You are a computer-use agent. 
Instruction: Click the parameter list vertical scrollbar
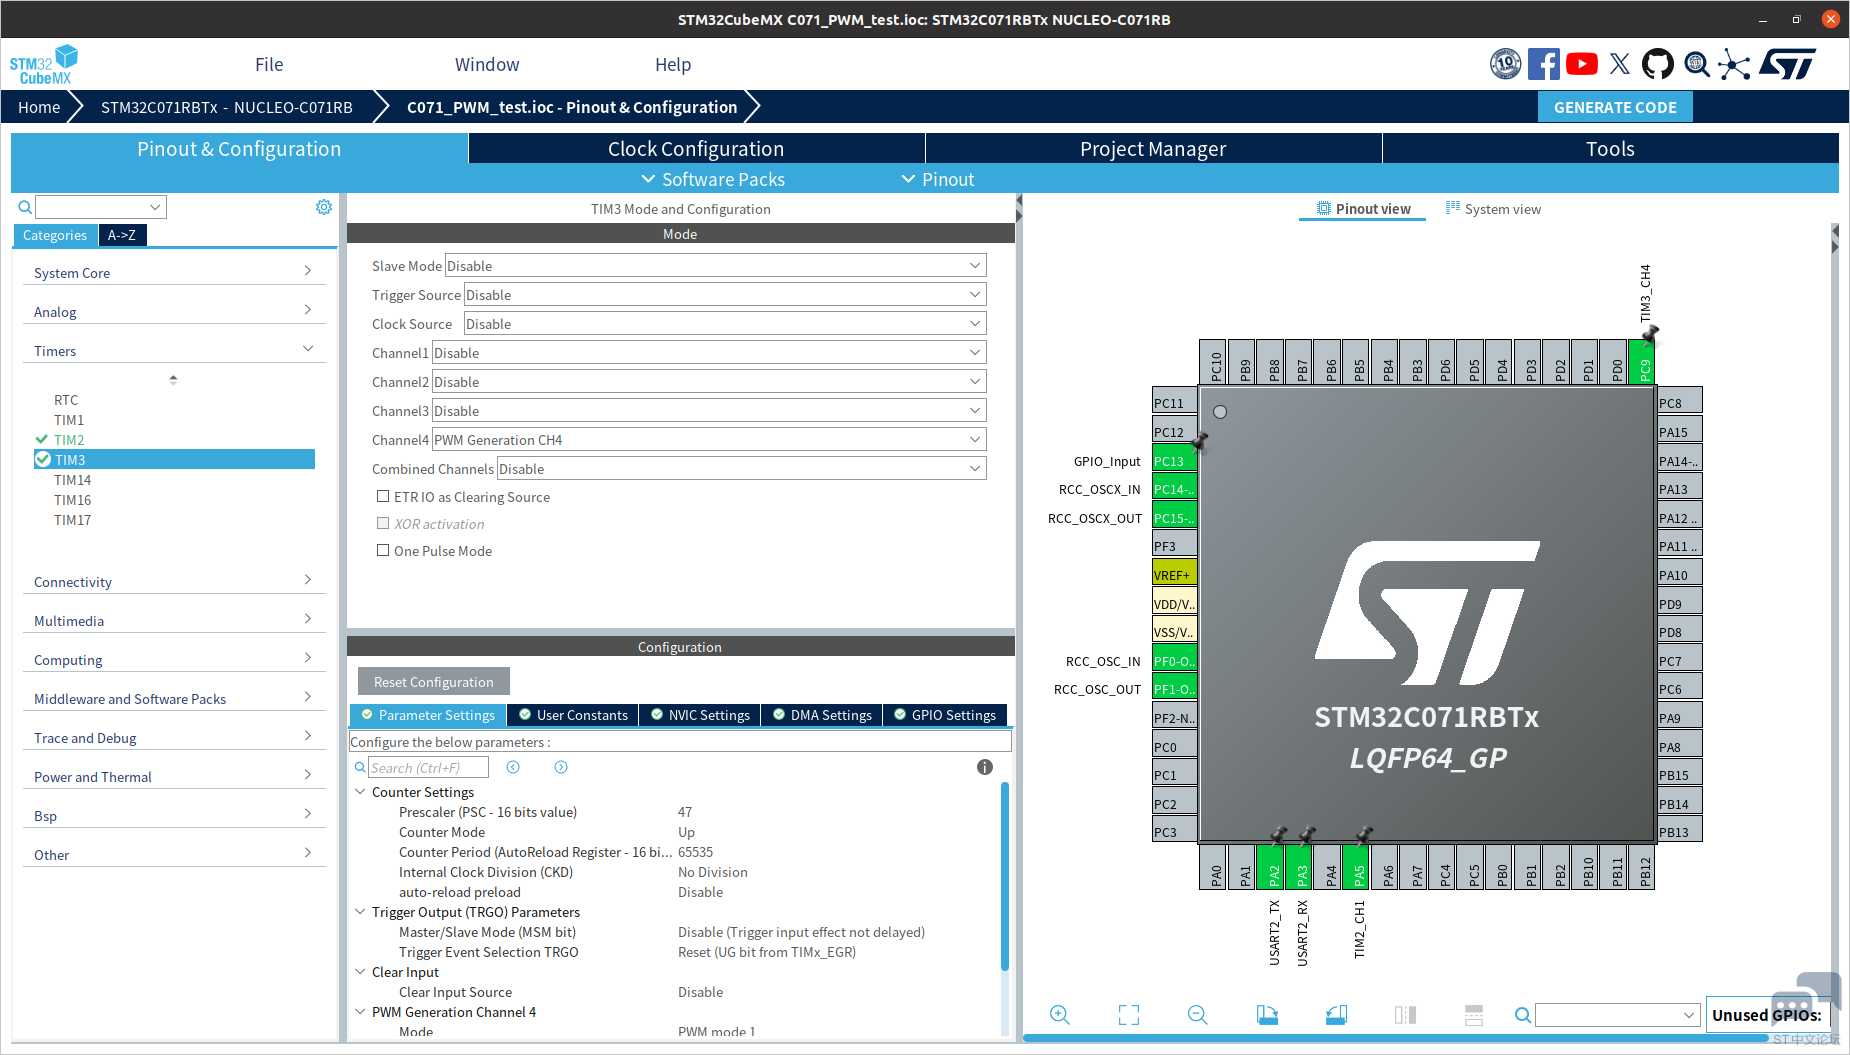click(x=1004, y=875)
